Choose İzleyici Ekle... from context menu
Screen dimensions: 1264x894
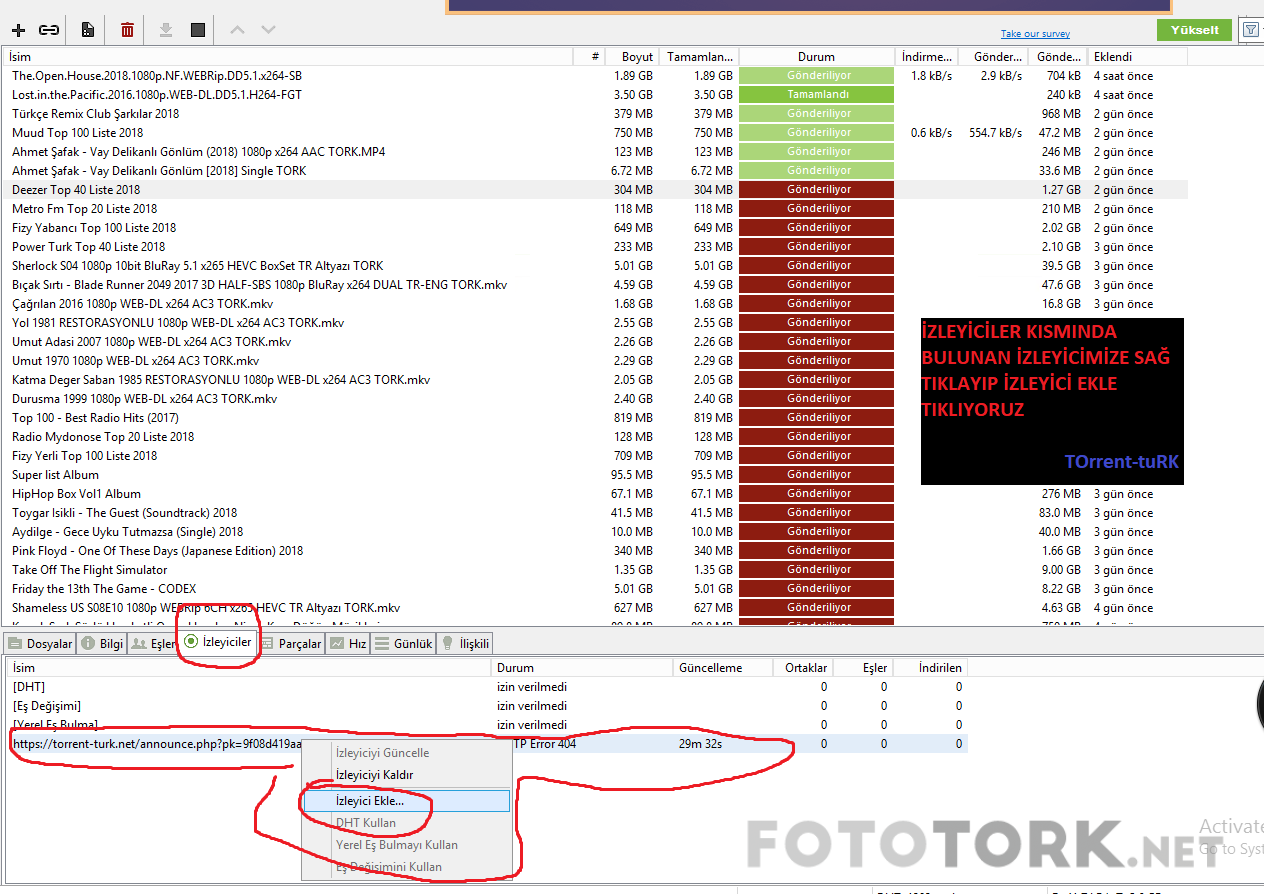click(x=370, y=801)
